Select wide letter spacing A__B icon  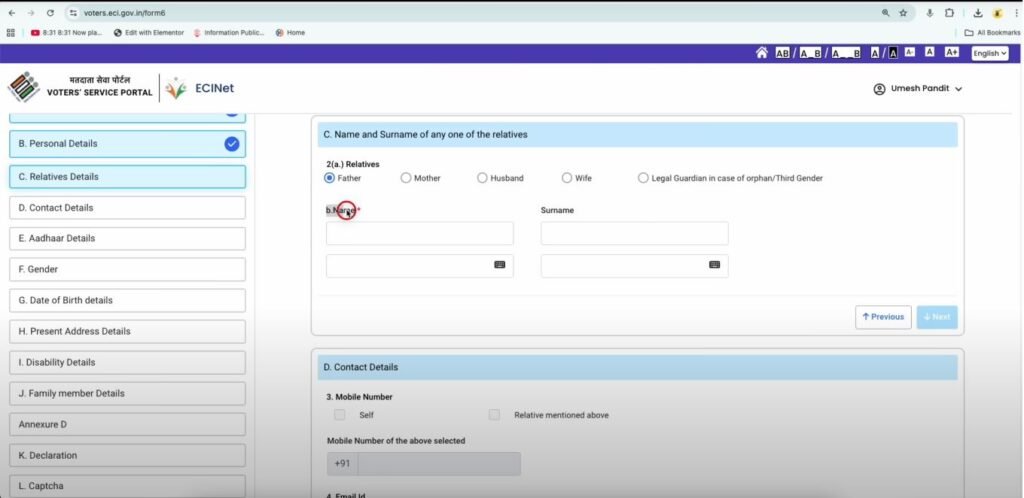pyautogui.click(x=846, y=54)
